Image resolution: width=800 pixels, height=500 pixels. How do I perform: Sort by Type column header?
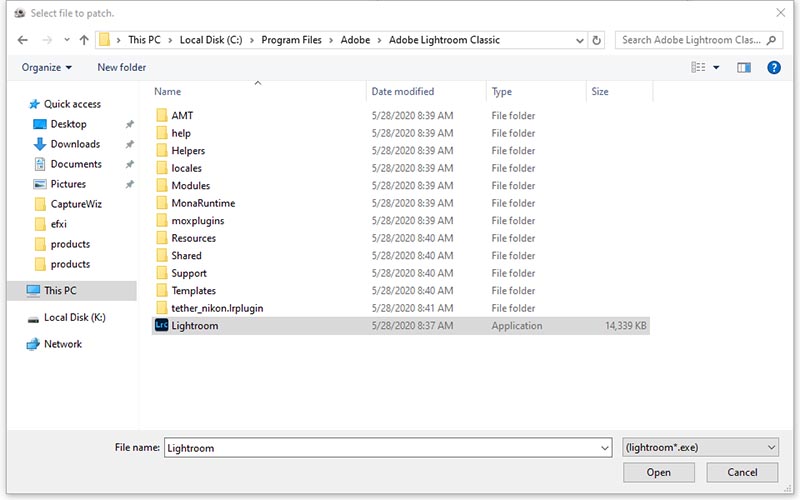pyautogui.click(x=502, y=92)
